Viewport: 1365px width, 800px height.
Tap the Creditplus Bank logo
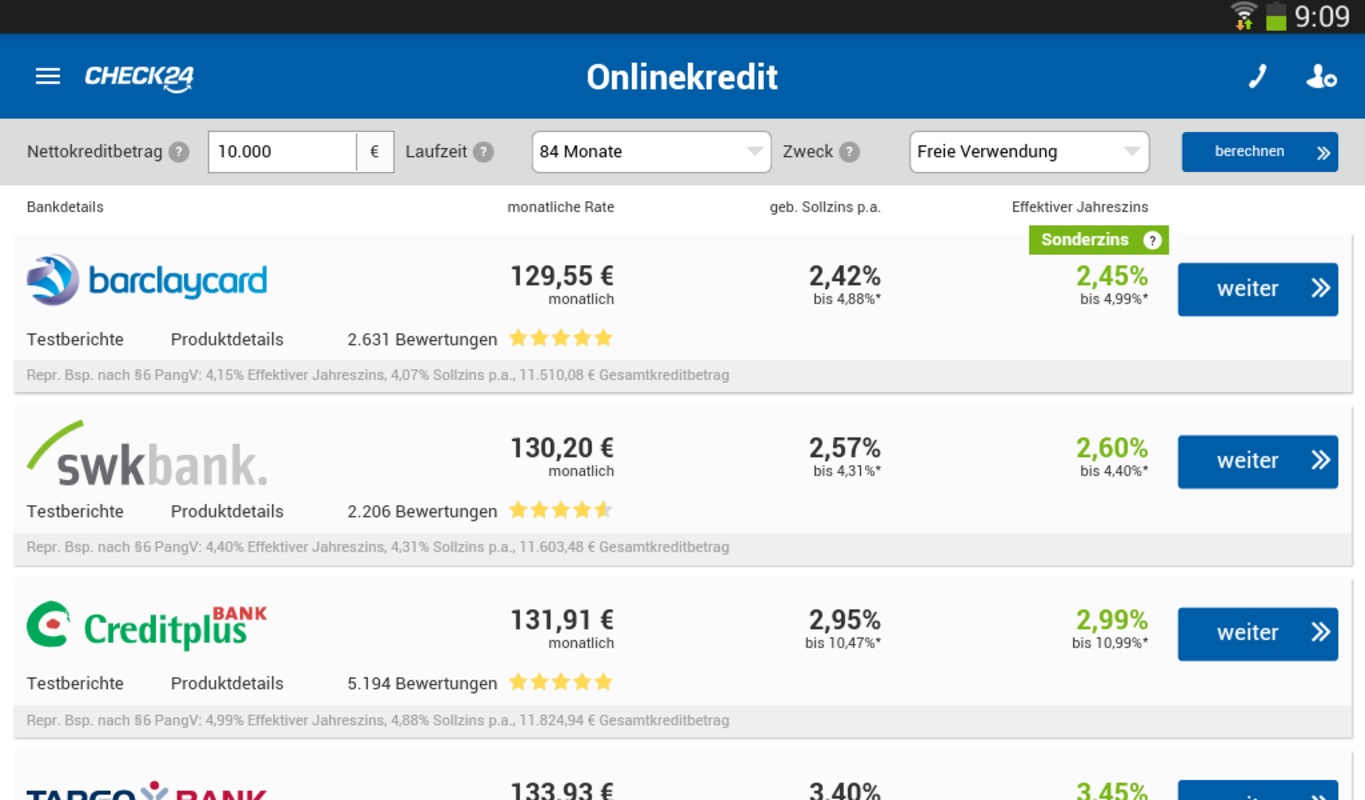(147, 626)
